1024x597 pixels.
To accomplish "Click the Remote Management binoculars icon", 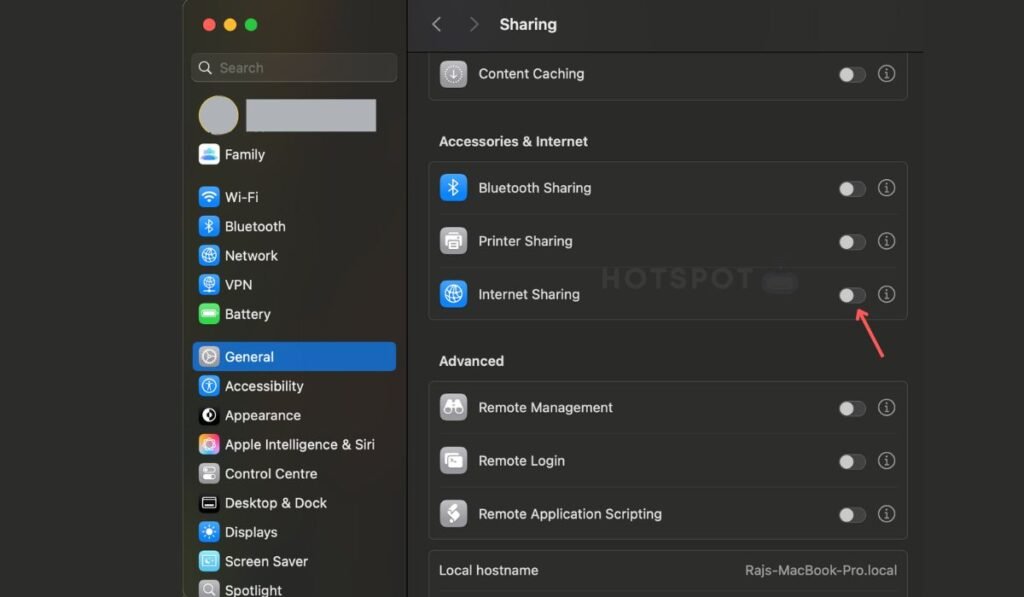I will tap(453, 407).
